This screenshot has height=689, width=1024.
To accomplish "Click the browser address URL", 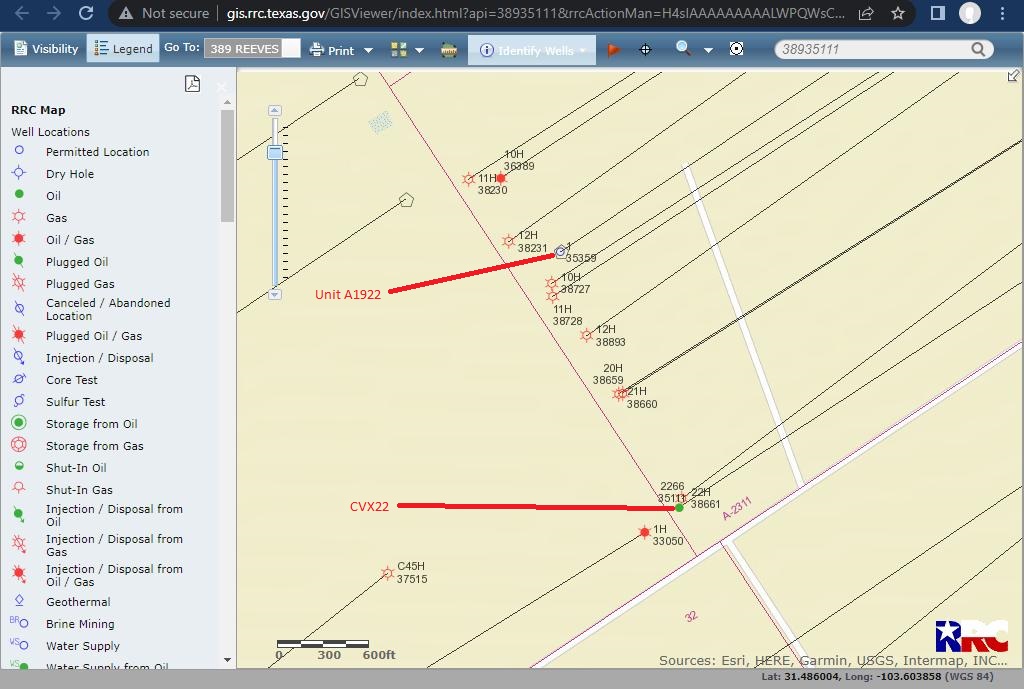I will point(536,13).
